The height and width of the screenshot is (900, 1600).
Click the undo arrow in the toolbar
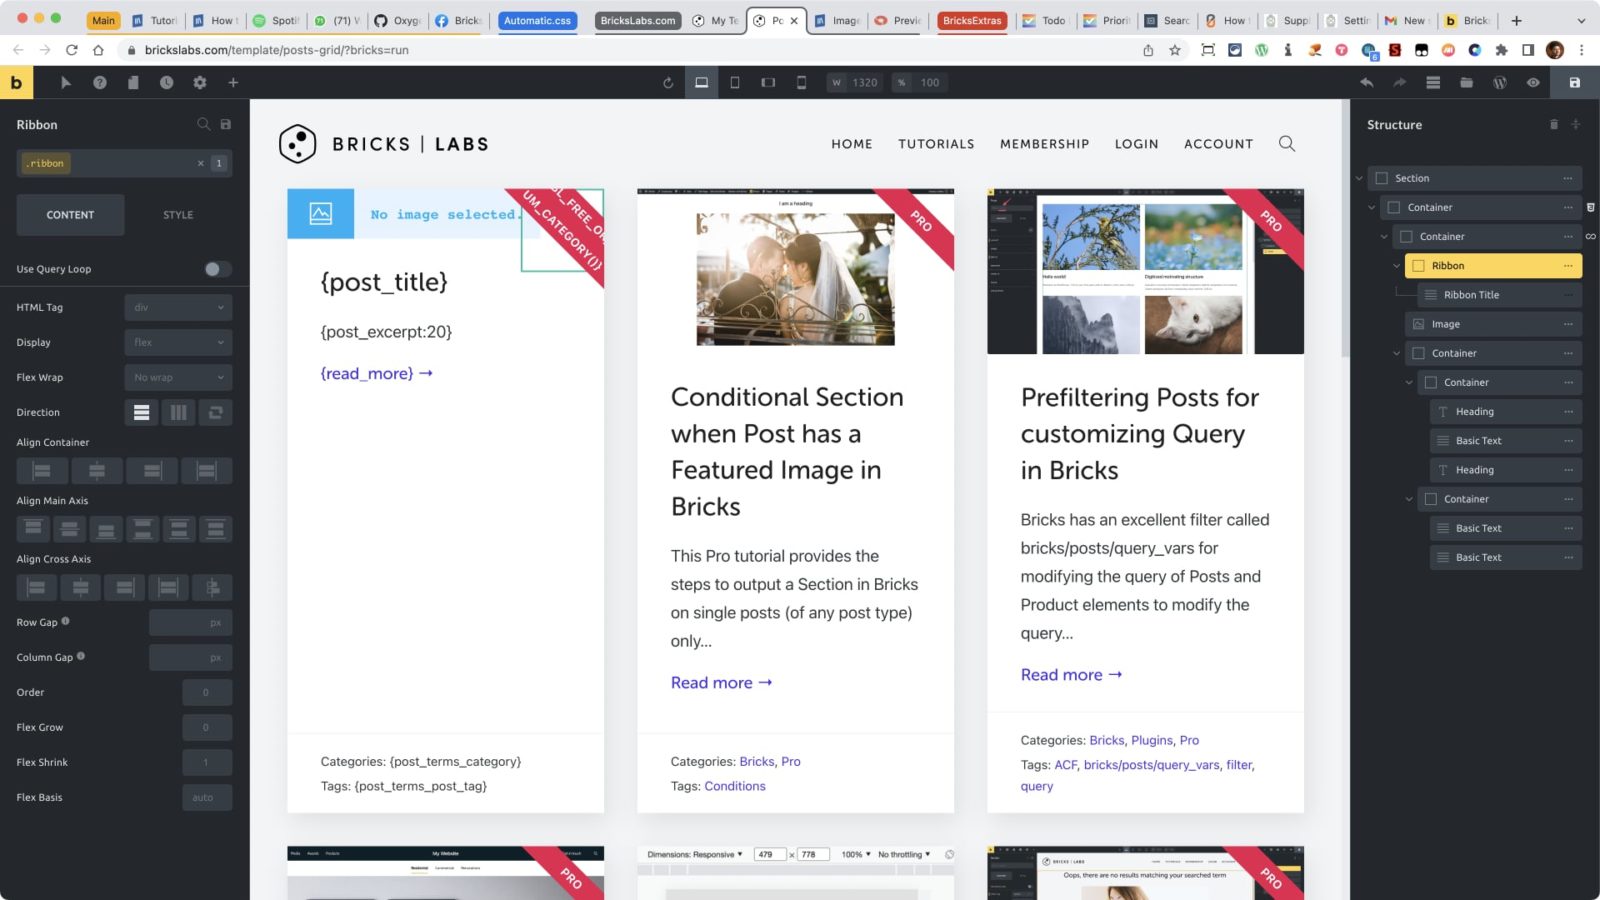click(x=1366, y=83)
